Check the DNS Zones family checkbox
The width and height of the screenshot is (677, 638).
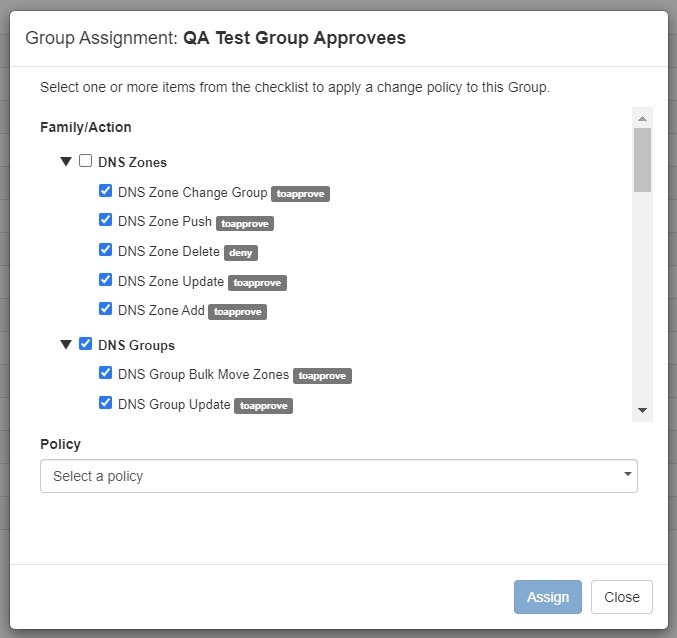[85, 161]
